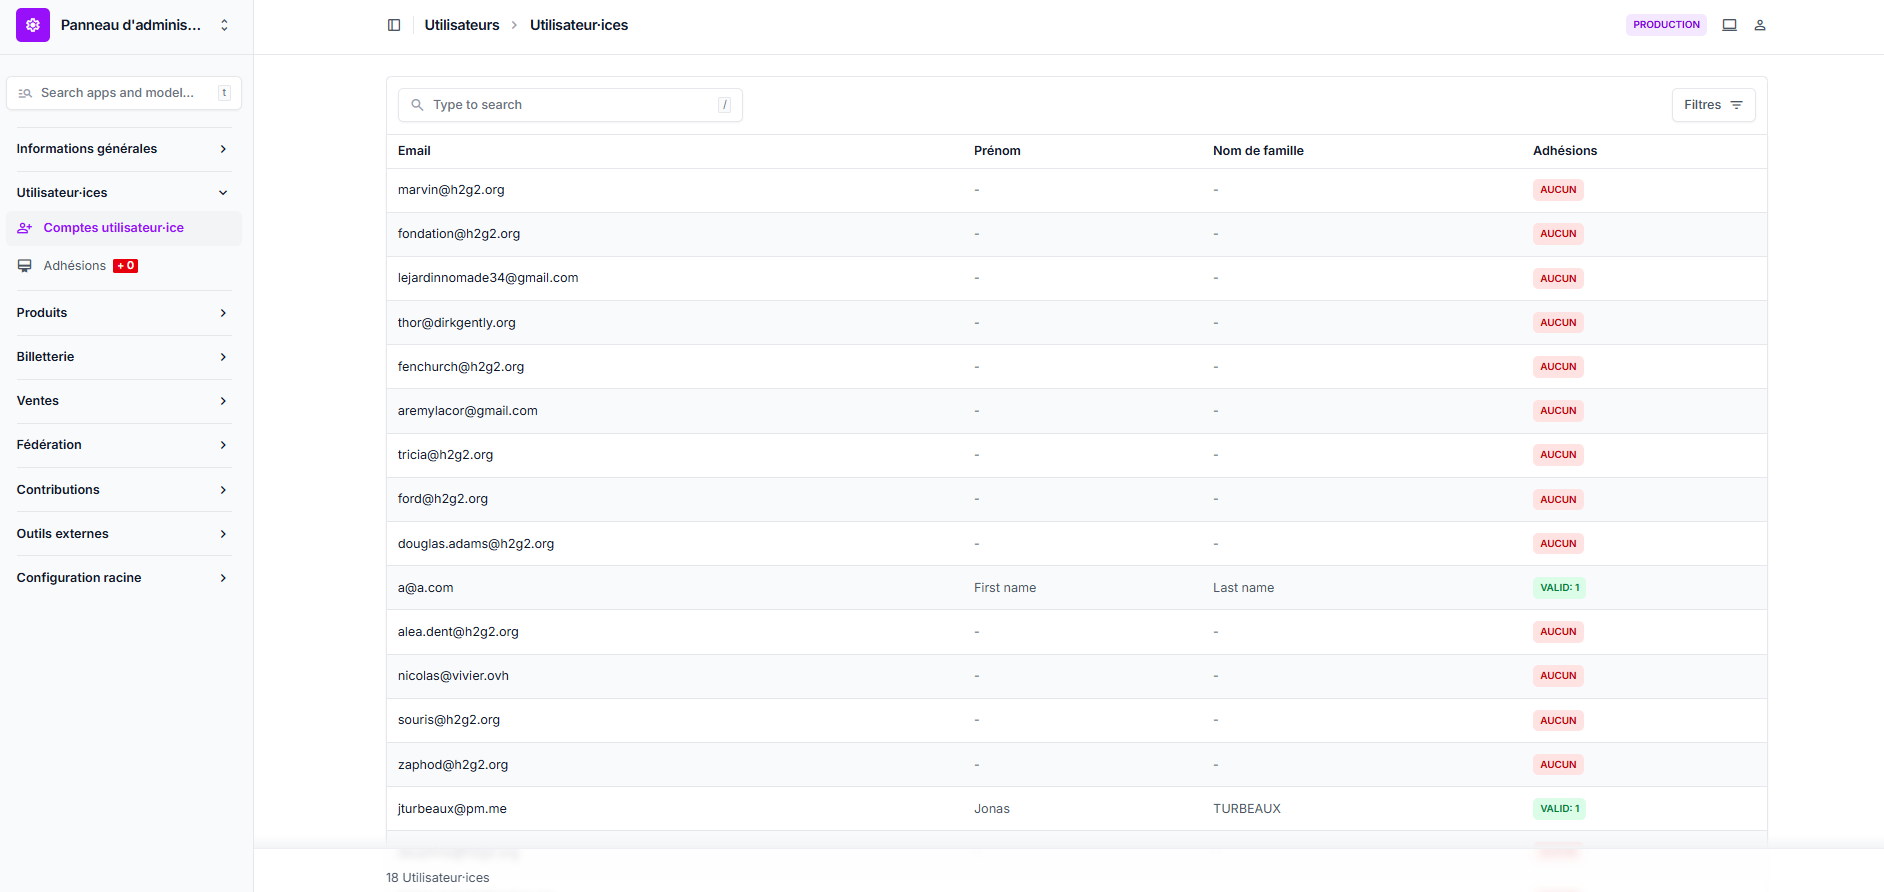Click the purple admin panel logo icon

tap(33, 25)
